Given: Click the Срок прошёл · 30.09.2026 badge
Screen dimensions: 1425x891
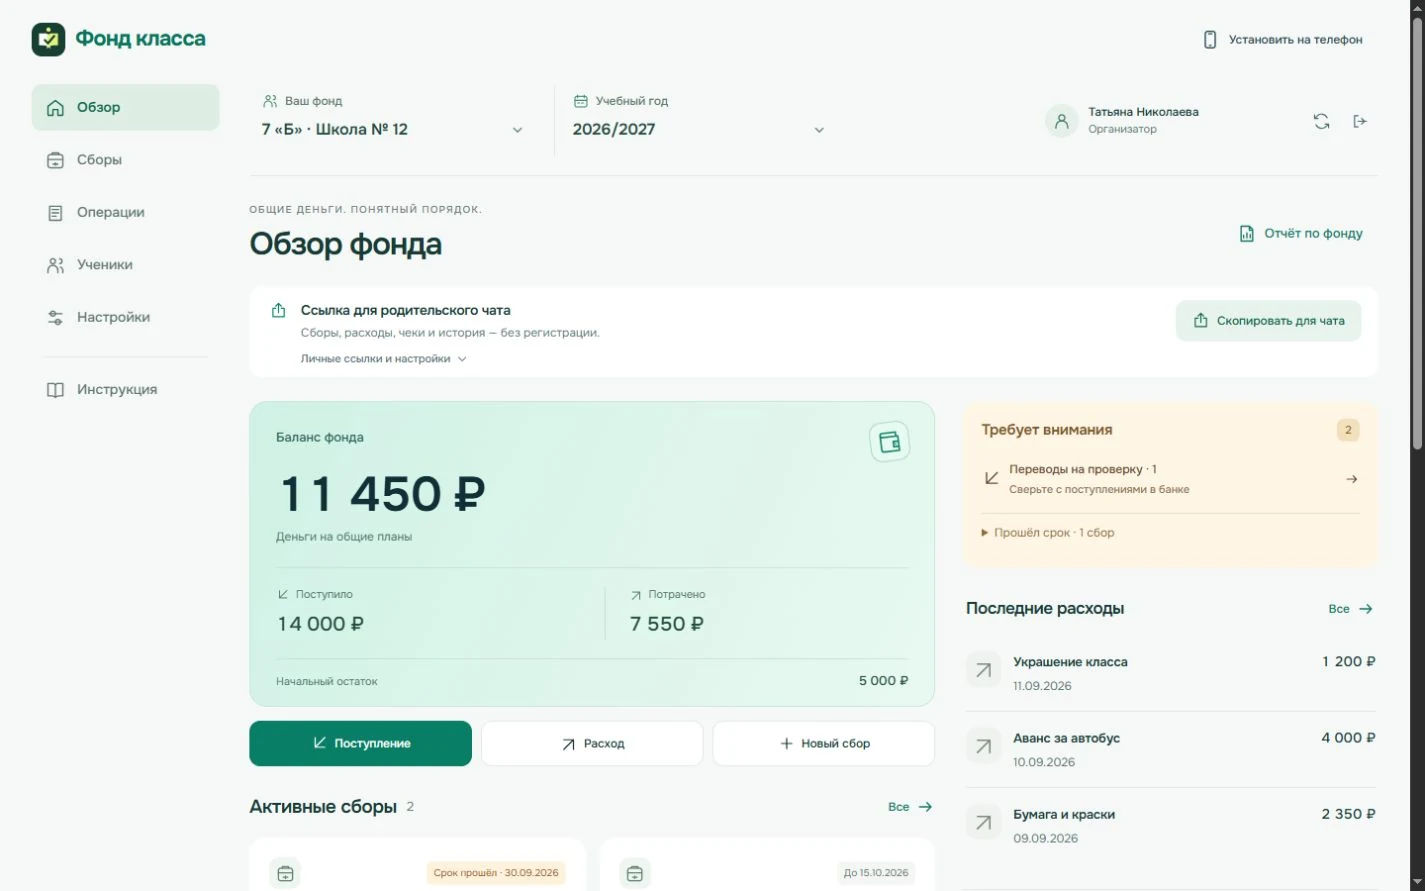Looking at the screenshot, I should 496,872.
